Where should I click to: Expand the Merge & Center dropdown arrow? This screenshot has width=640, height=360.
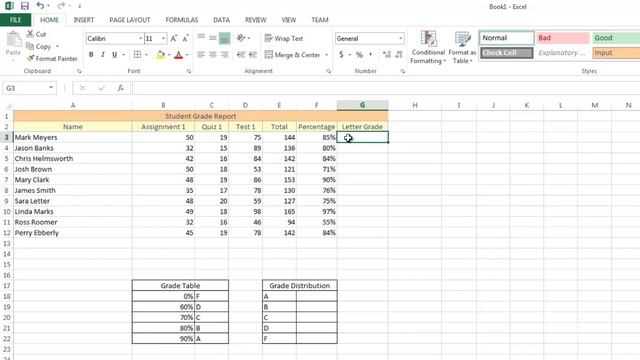(327, 55)
